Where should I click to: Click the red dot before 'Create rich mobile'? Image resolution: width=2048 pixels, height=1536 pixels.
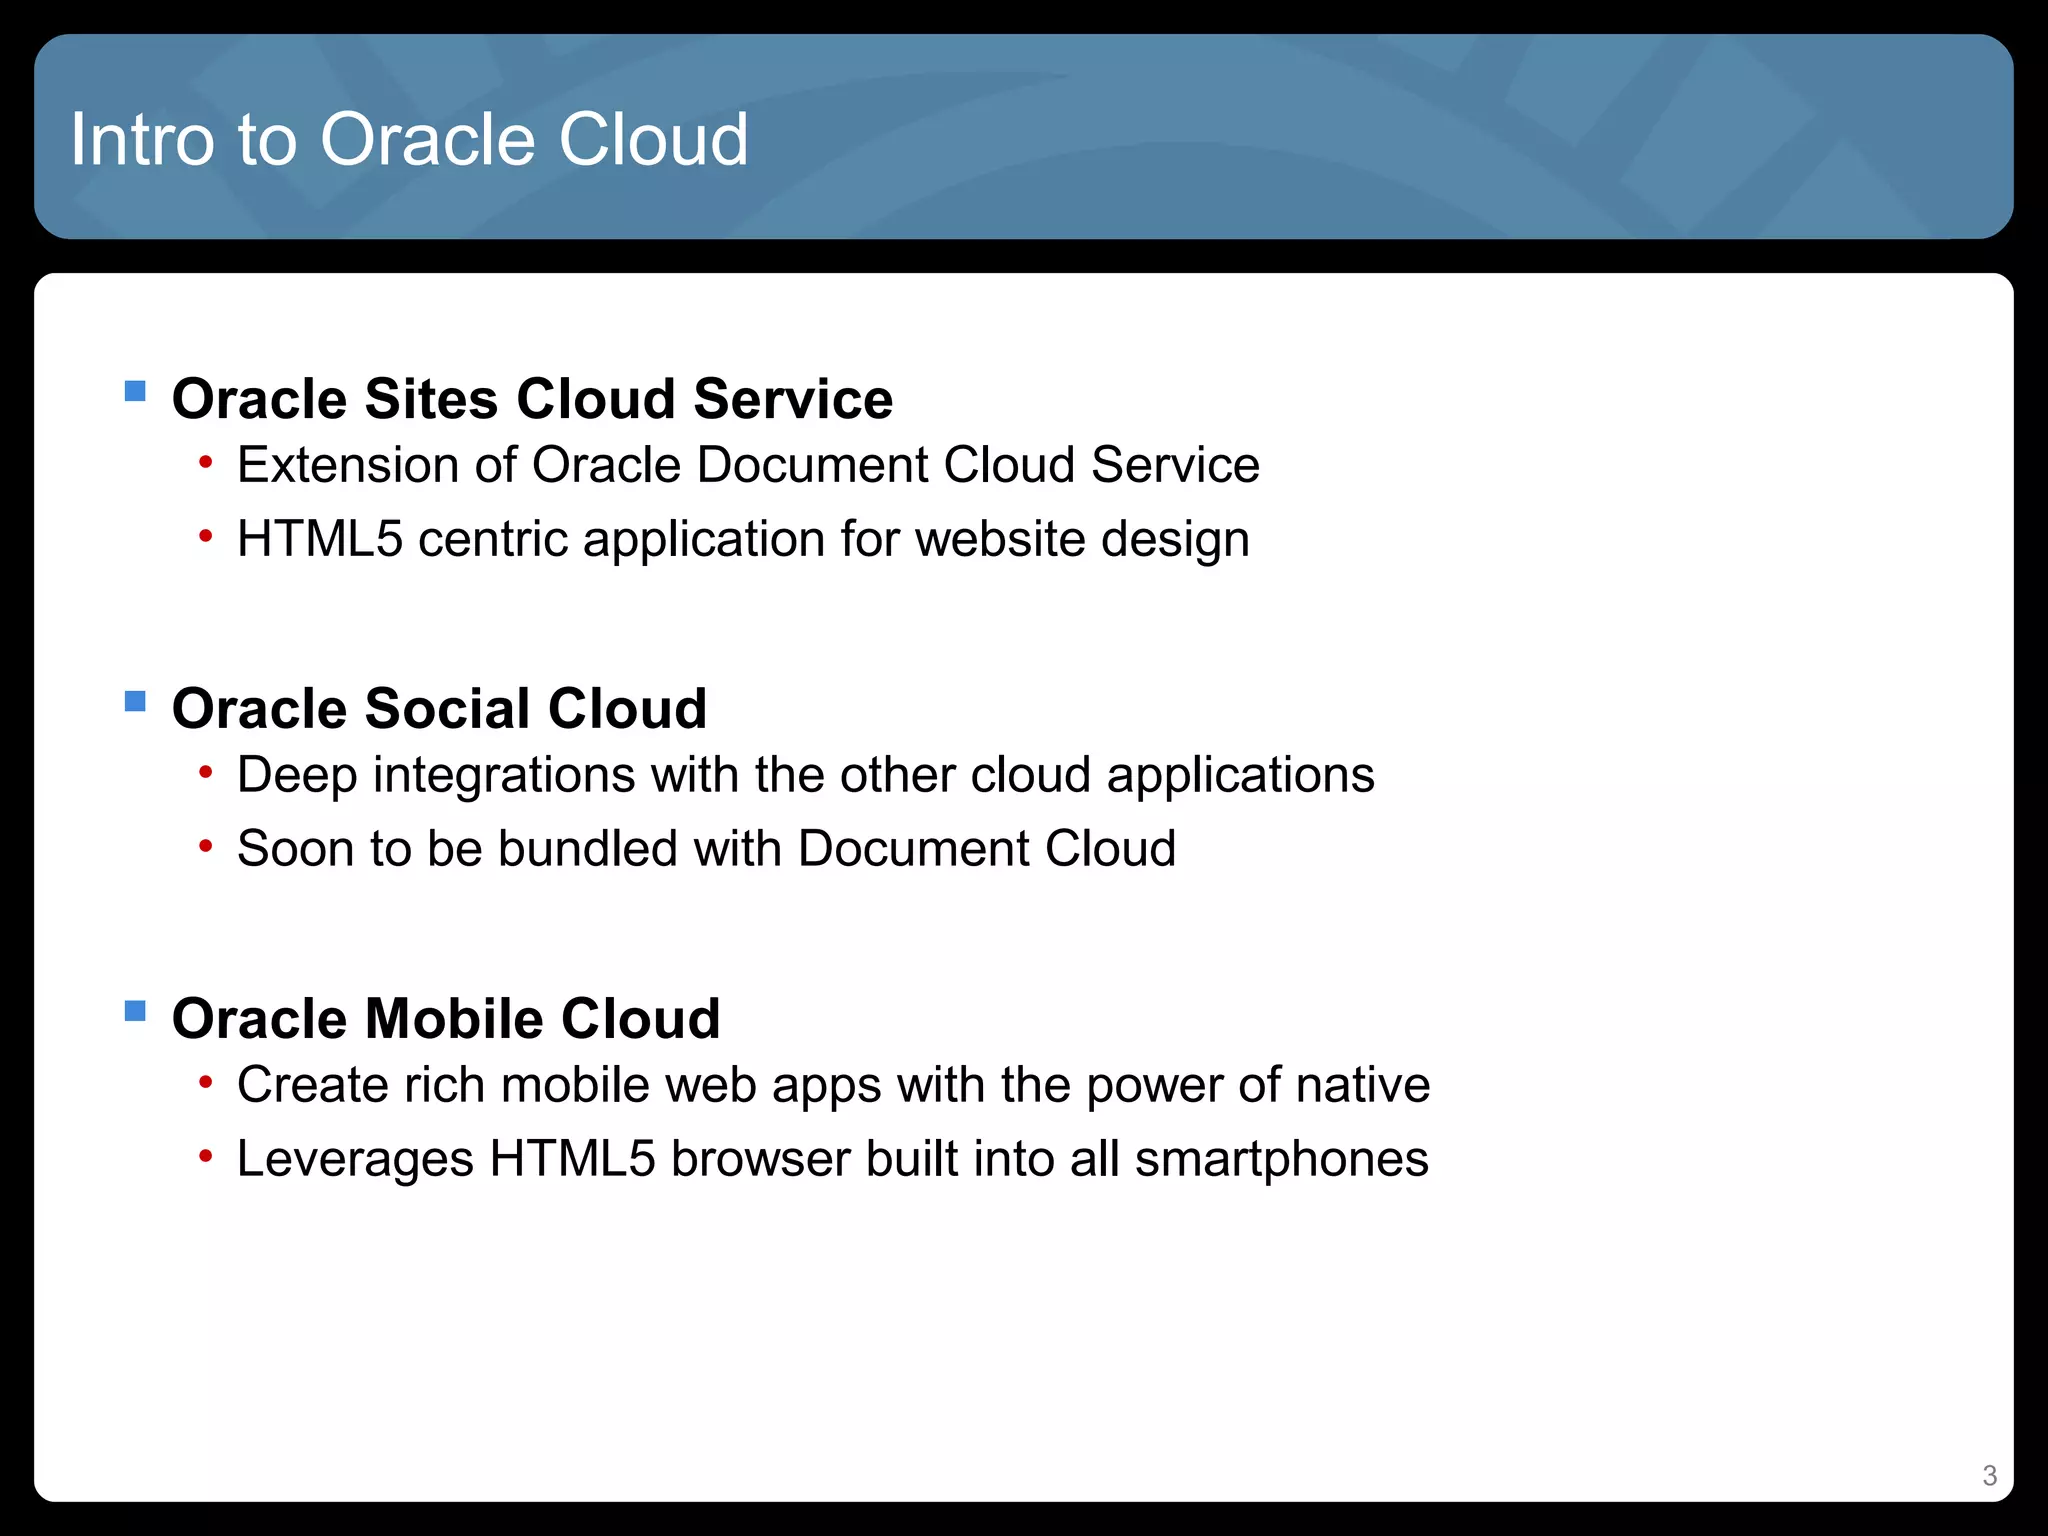[x=205, y=1082]
